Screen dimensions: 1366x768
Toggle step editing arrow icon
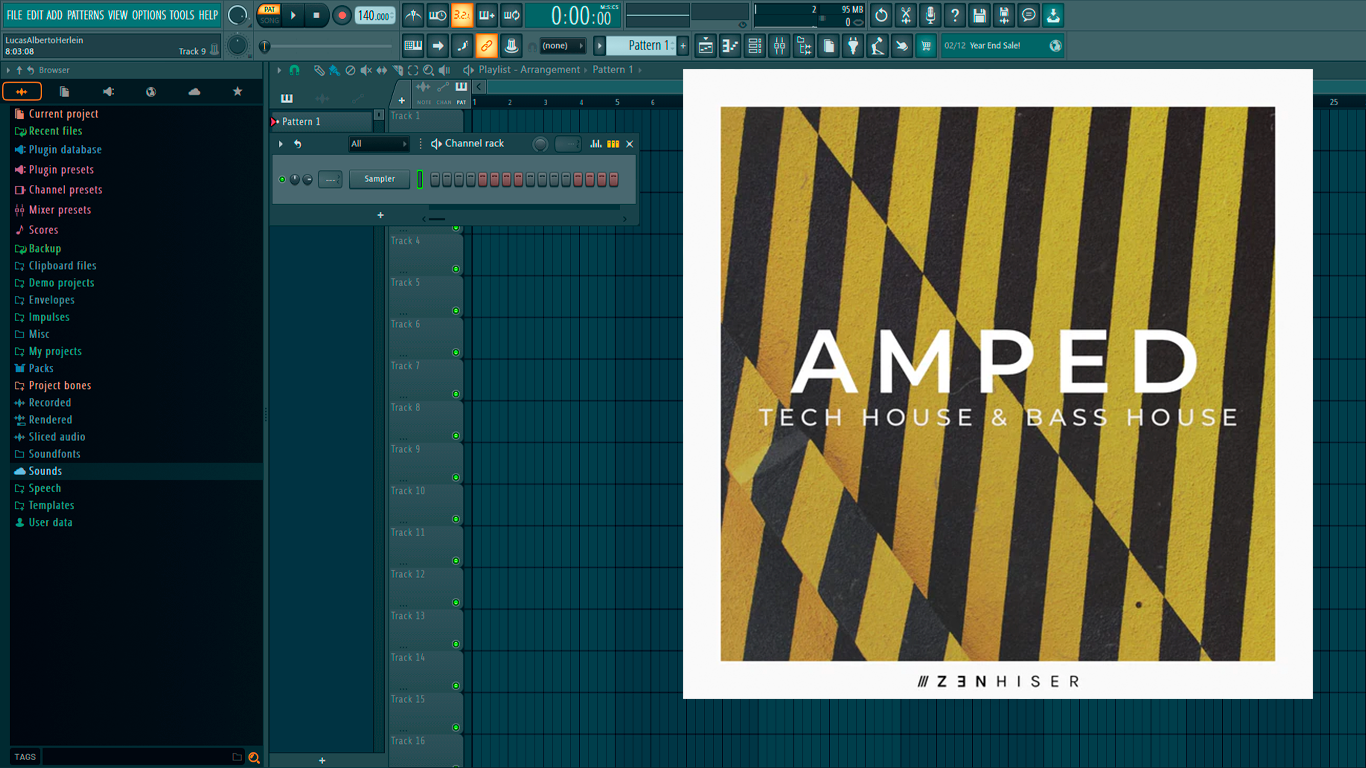click(438, 45)
